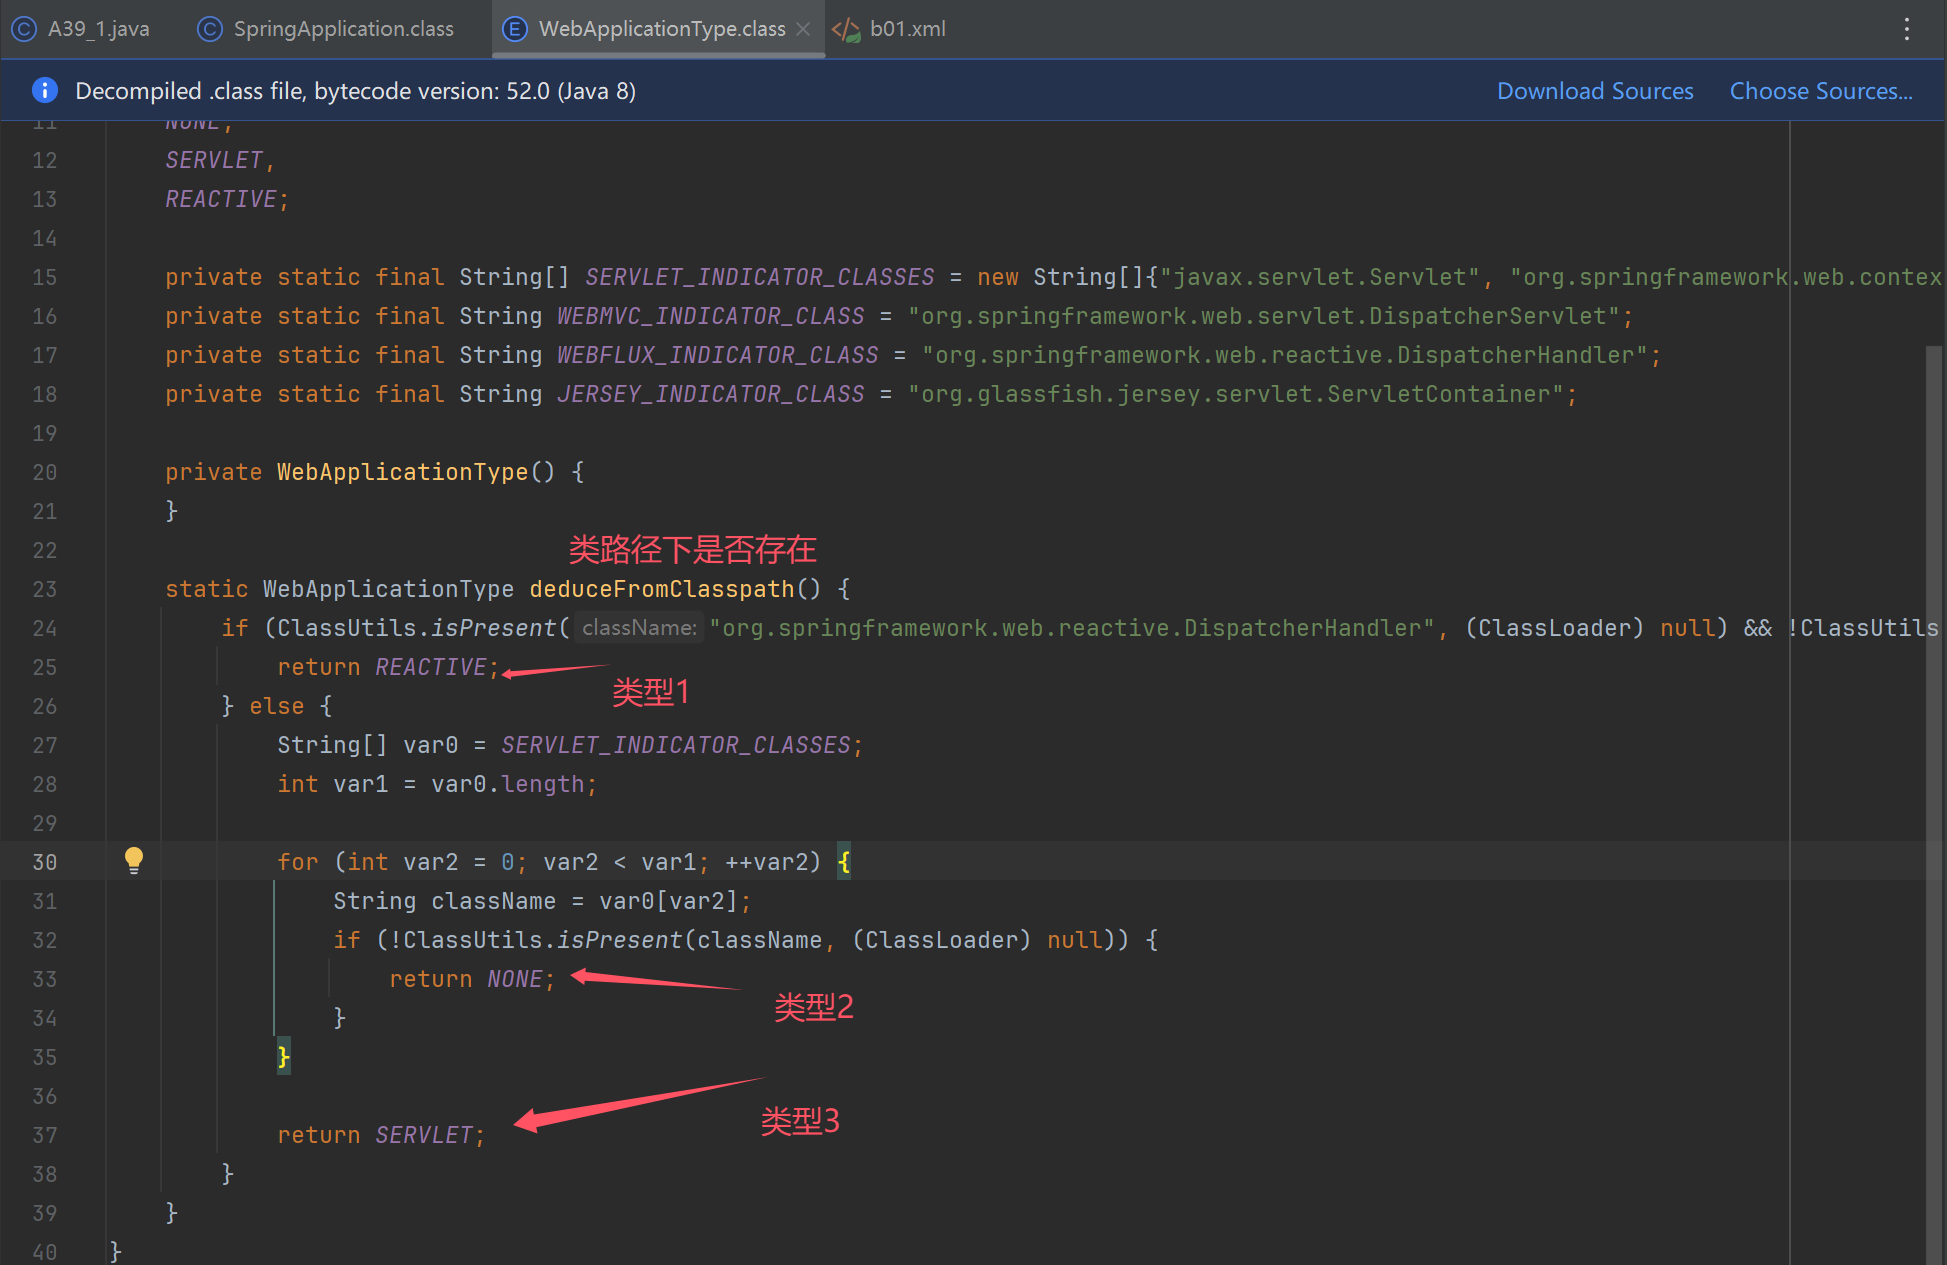Click 'String className = var0[var2];' line
Viewport: 1947px width, 1265px height.
coord(542,901)
